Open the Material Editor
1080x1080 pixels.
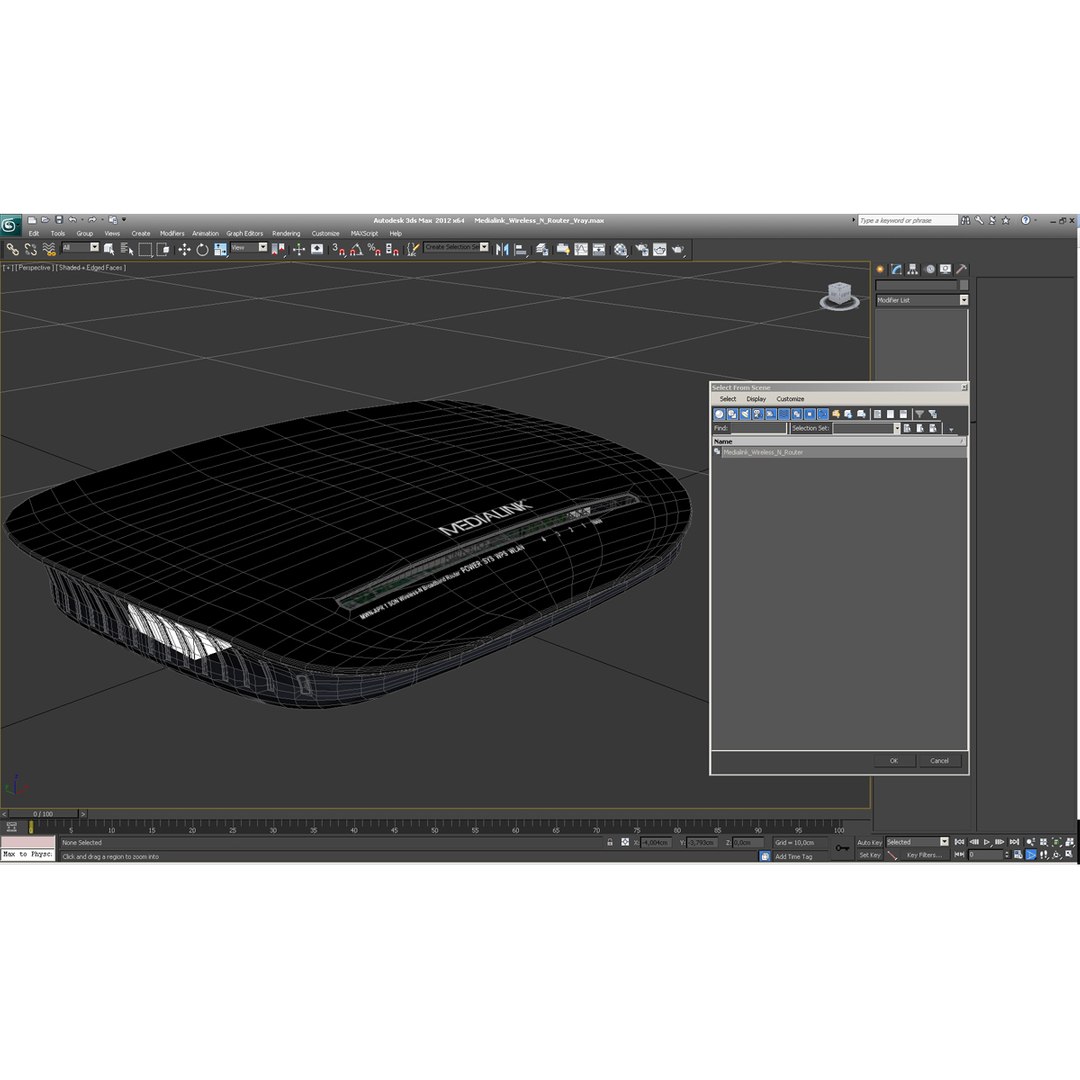[621, 249]
